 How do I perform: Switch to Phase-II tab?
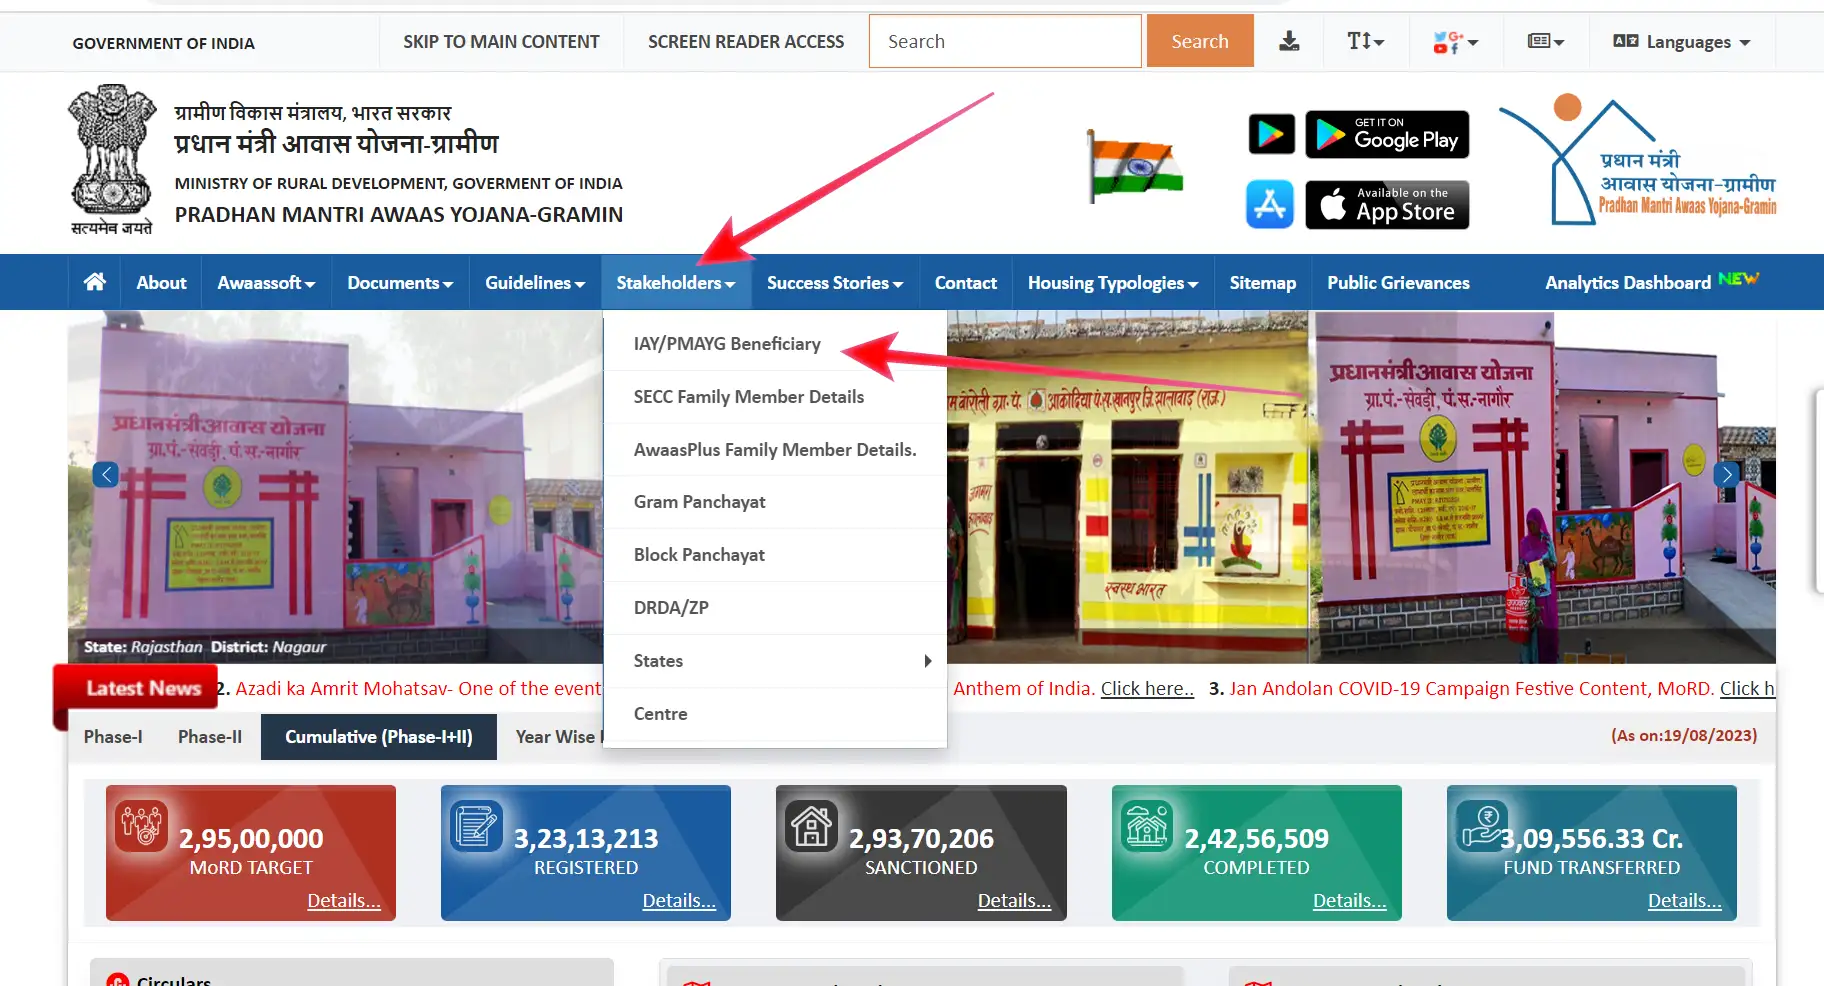(210, 737)
